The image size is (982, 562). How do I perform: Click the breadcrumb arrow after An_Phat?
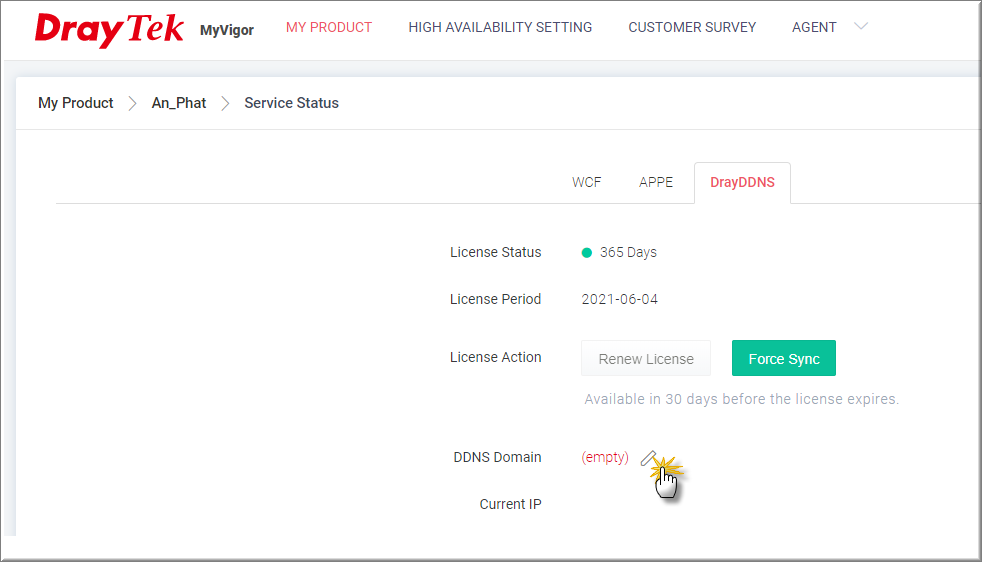pyautogui.click(x=225, y=103)
